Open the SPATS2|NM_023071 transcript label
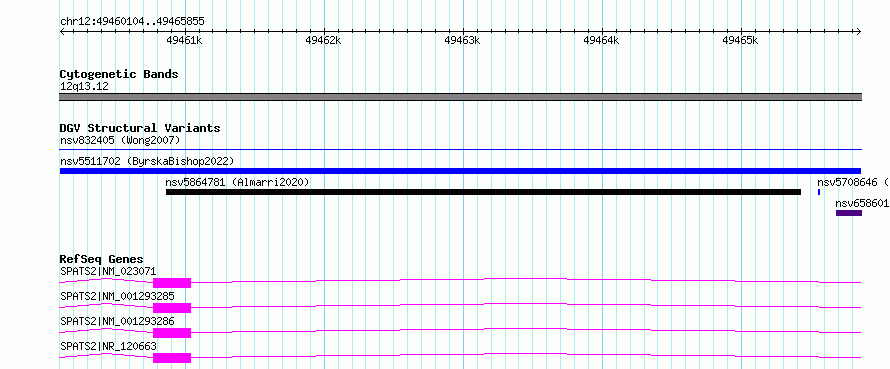890x369 pixels. (x=108, y=271)
